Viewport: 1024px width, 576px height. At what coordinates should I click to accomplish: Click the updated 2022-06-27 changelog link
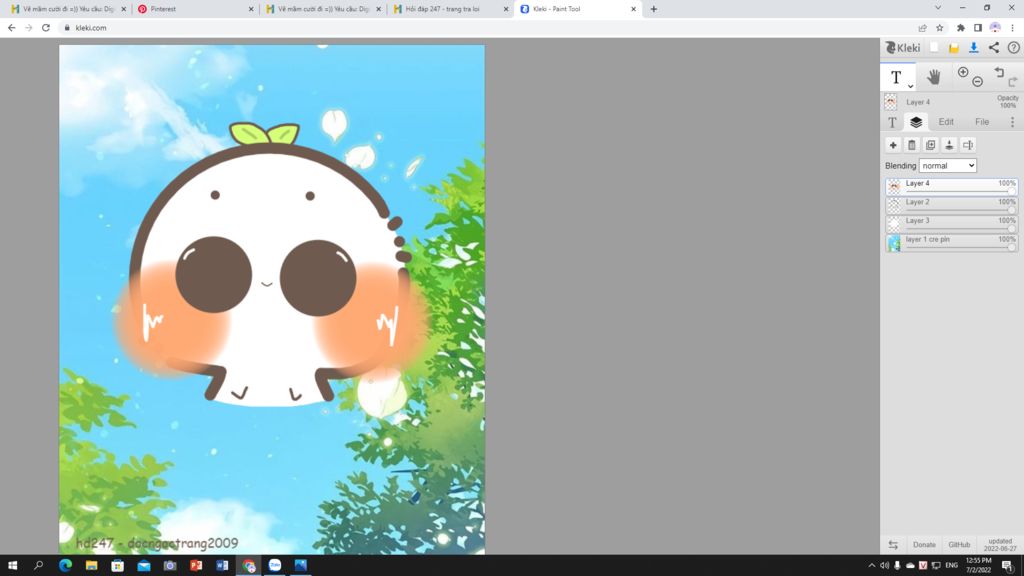point(1000,545)
